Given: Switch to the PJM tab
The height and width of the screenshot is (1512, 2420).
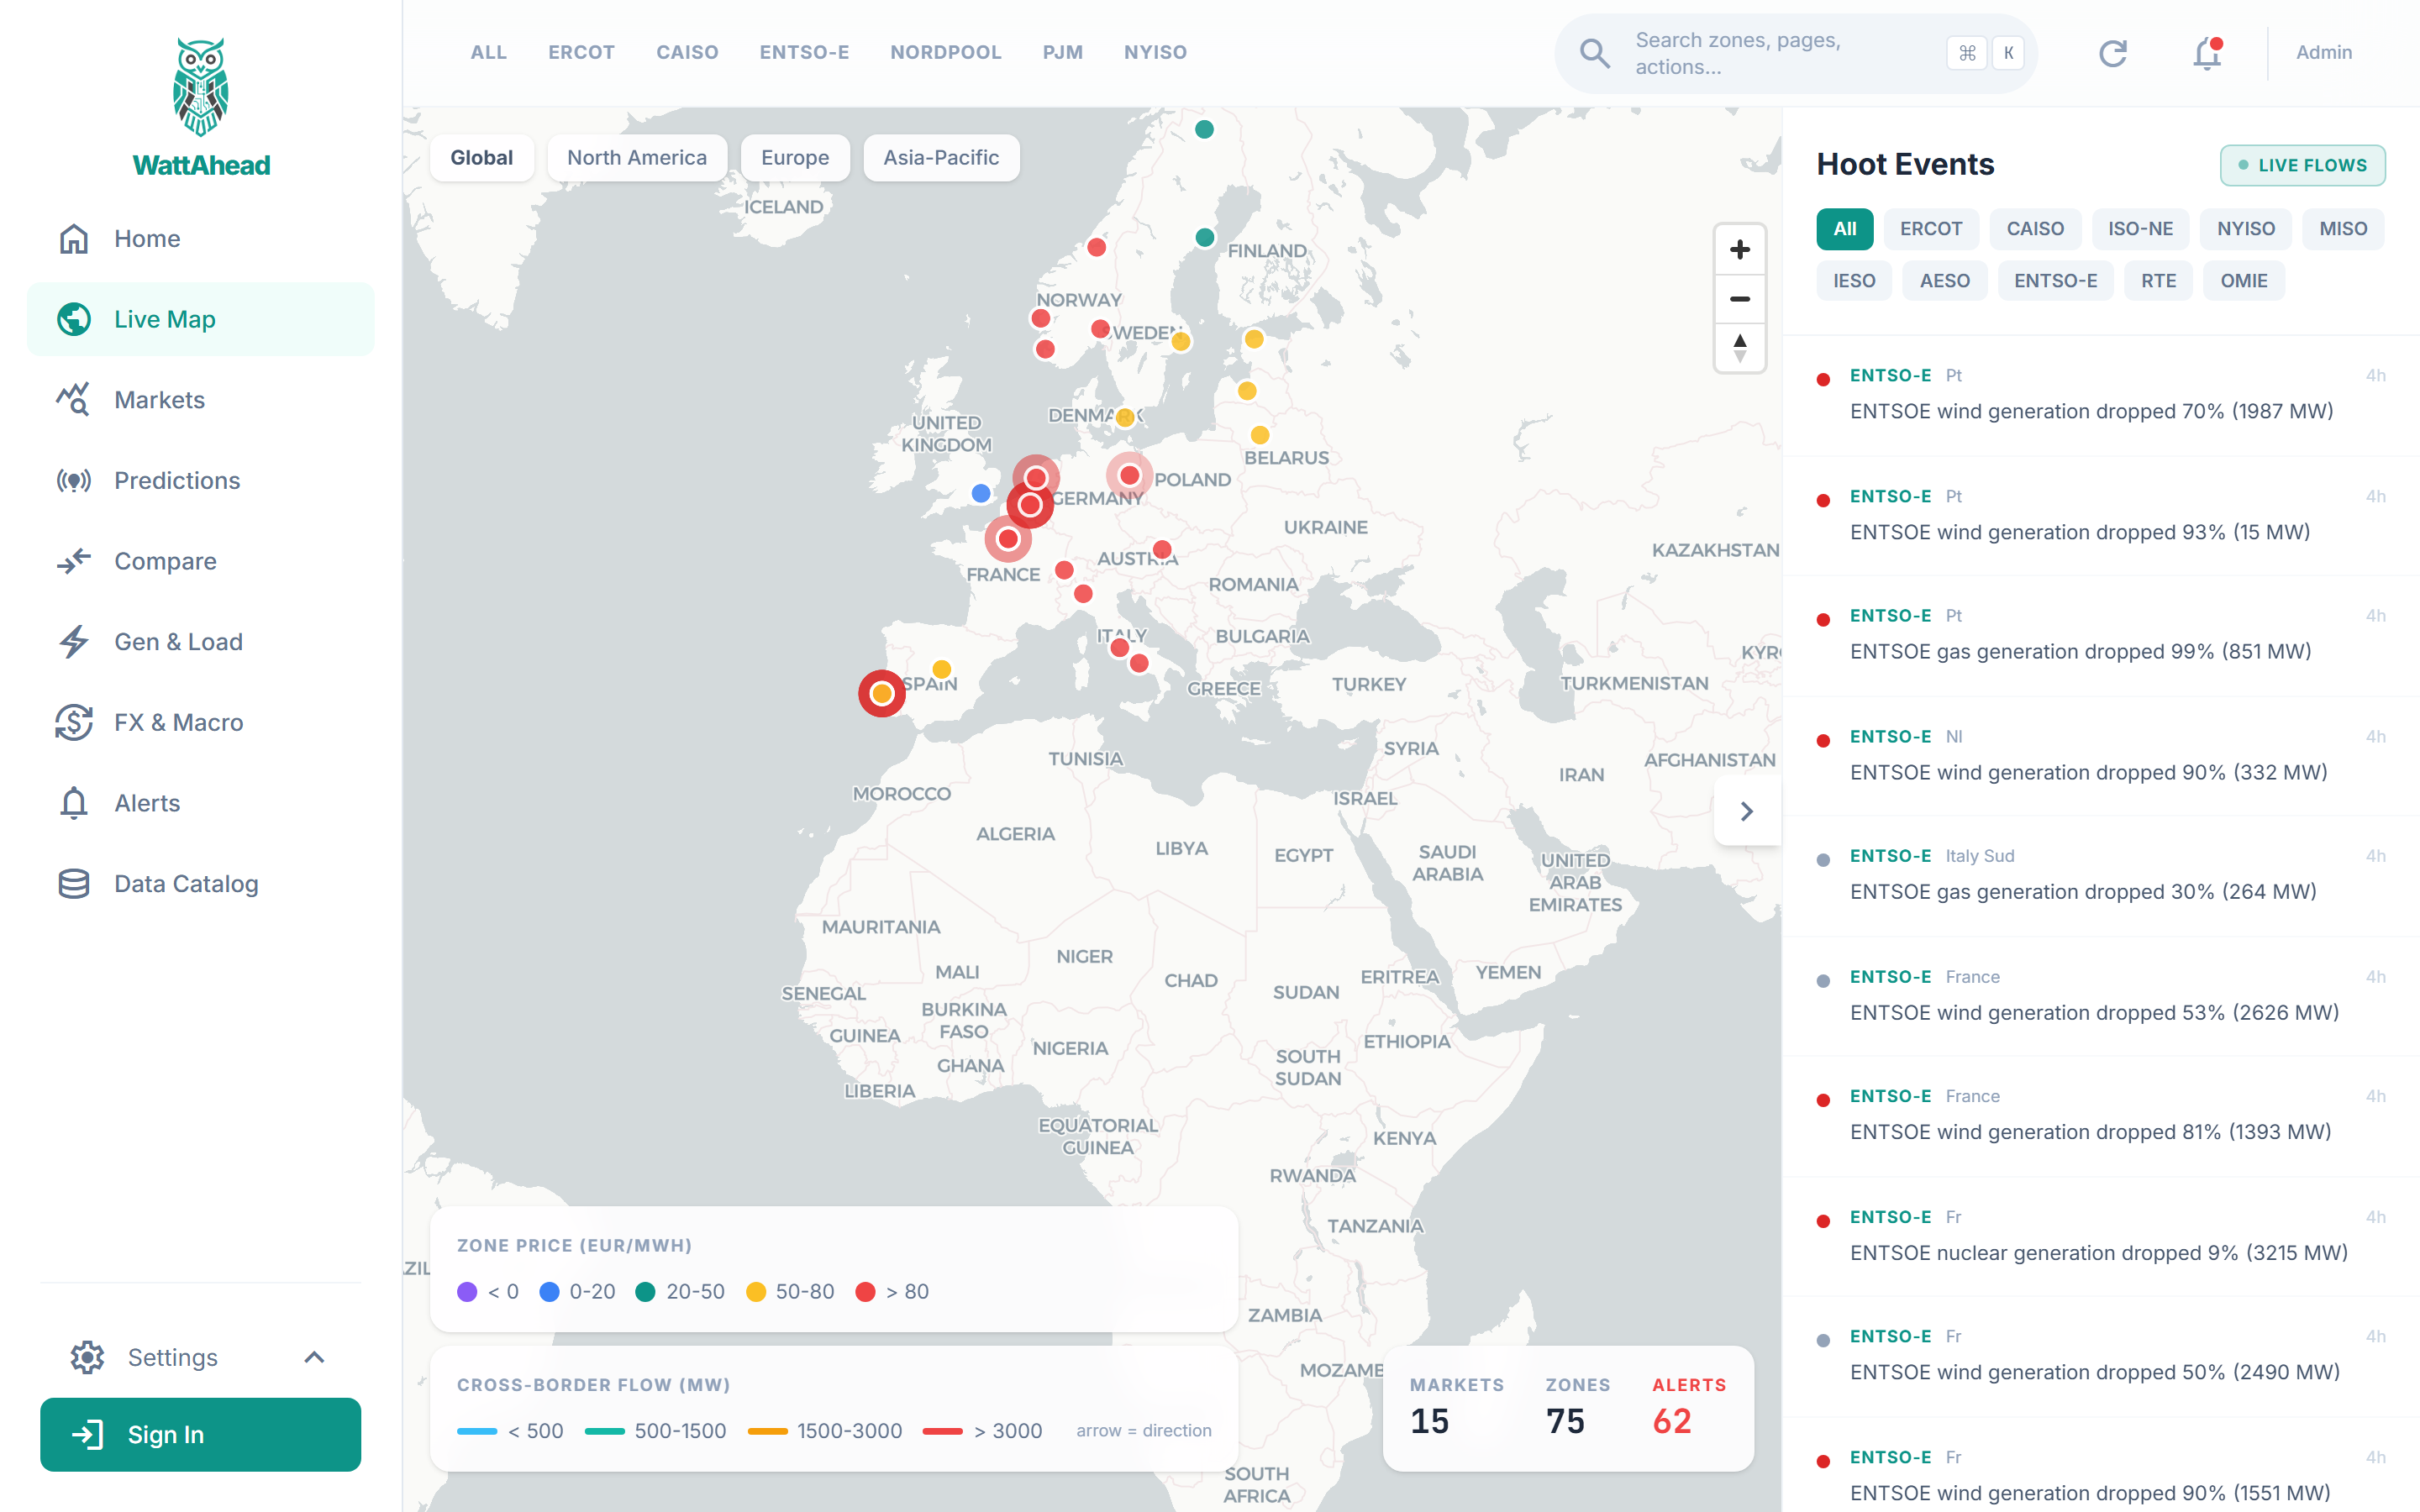Looking at the screenshot, I should click(x=1063, y=53).
